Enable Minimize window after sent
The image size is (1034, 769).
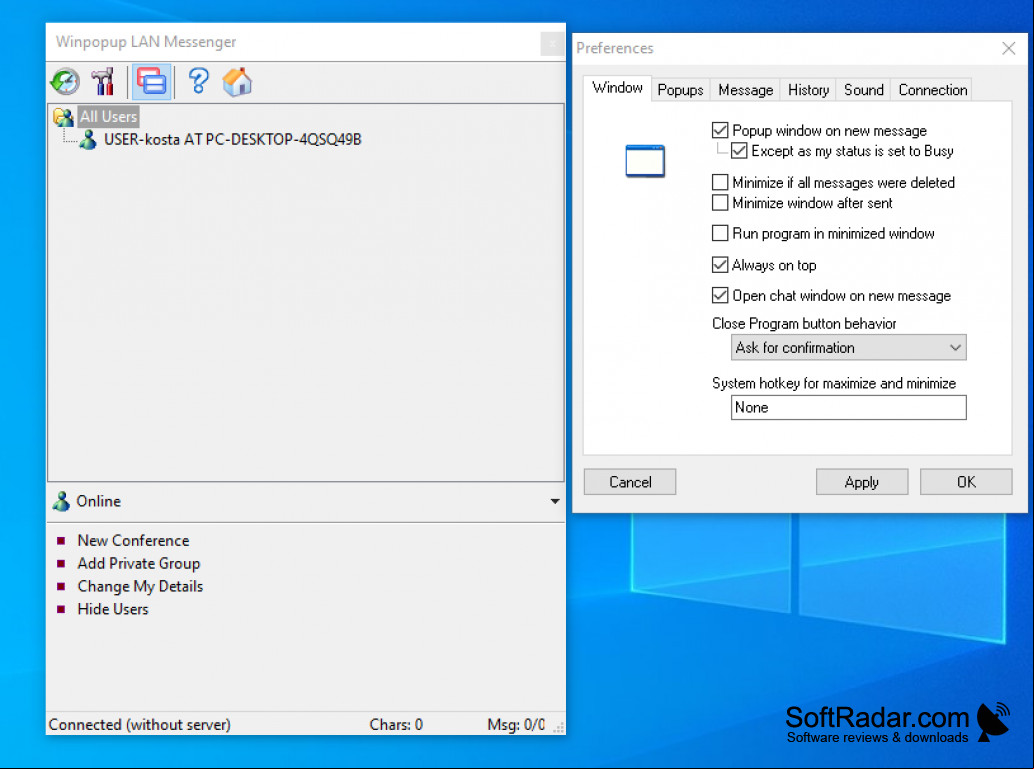click(720, 202)
